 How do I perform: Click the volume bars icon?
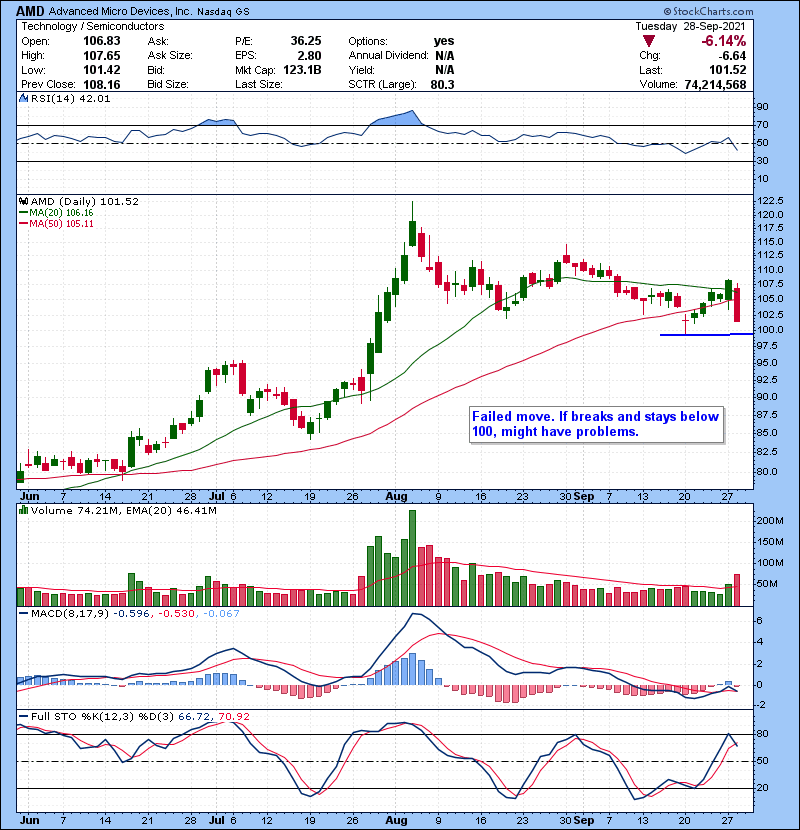(x=23, y=510)
